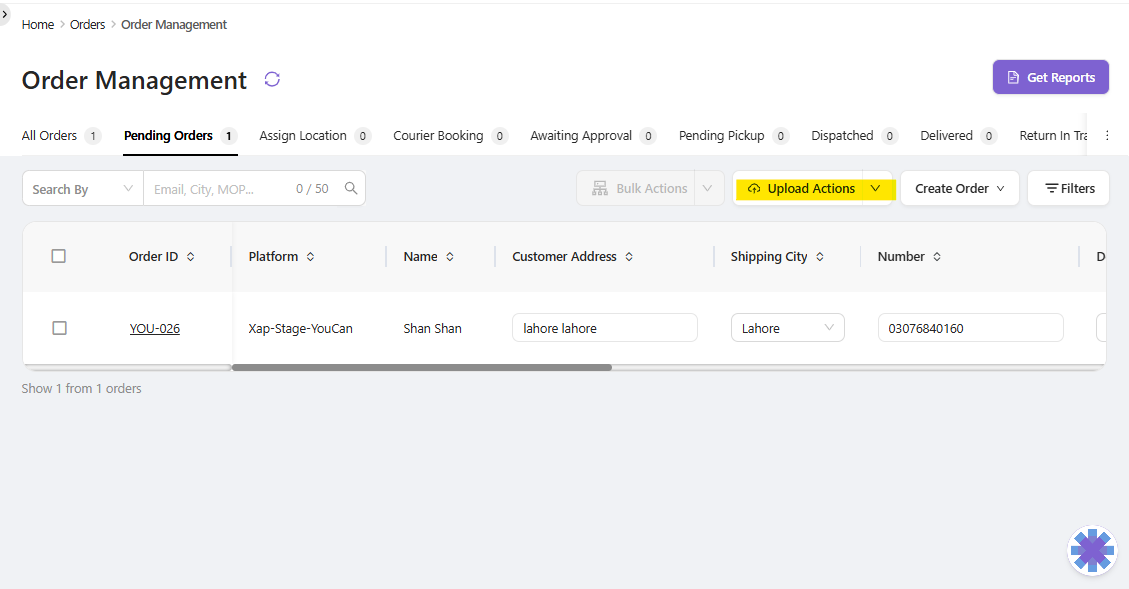
Task: Click the phone number input field
Action: [969, 328]
